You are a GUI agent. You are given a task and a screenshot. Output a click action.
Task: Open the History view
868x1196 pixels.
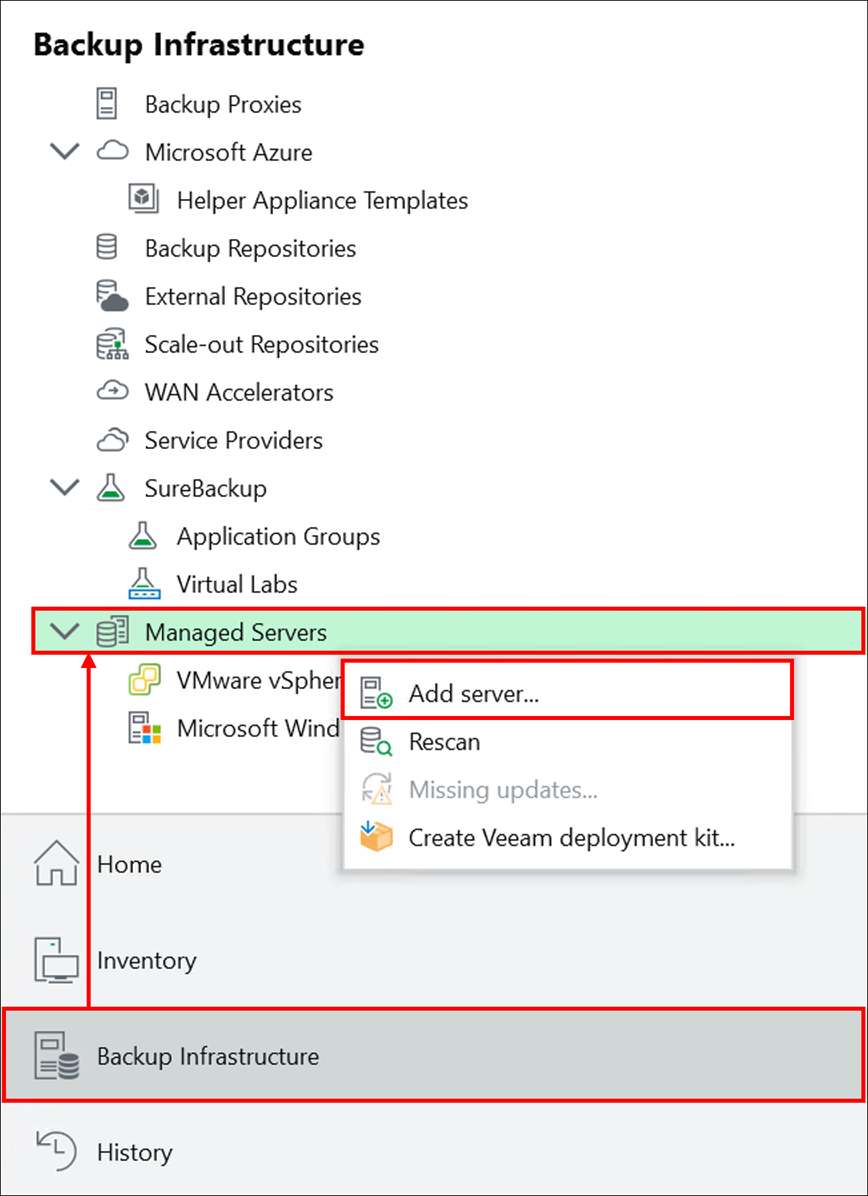point(134,1152)
